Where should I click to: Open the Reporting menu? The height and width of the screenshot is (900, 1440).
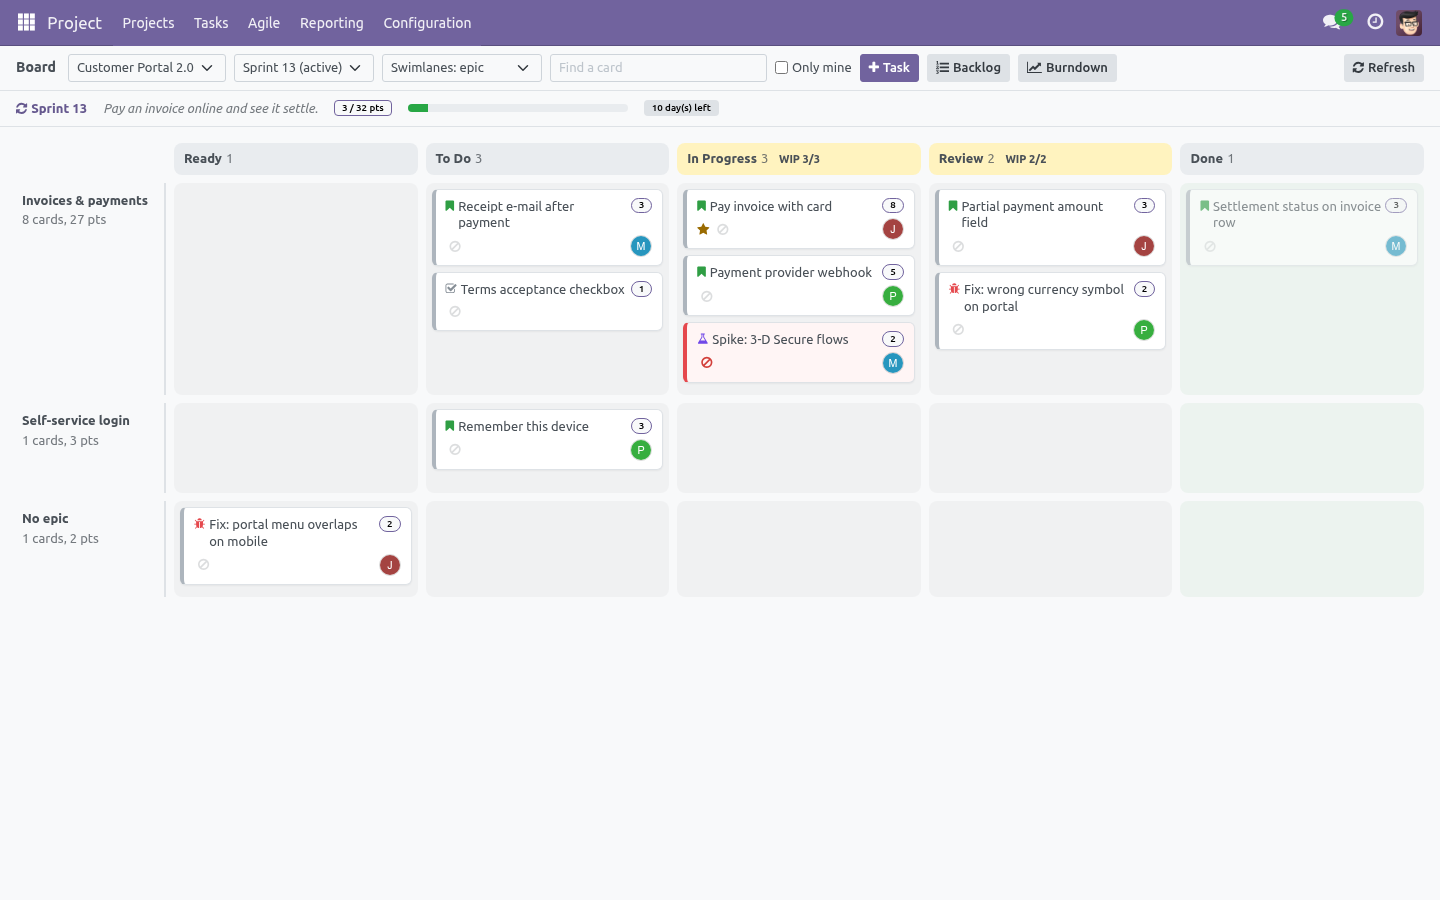tap(332, 23)
